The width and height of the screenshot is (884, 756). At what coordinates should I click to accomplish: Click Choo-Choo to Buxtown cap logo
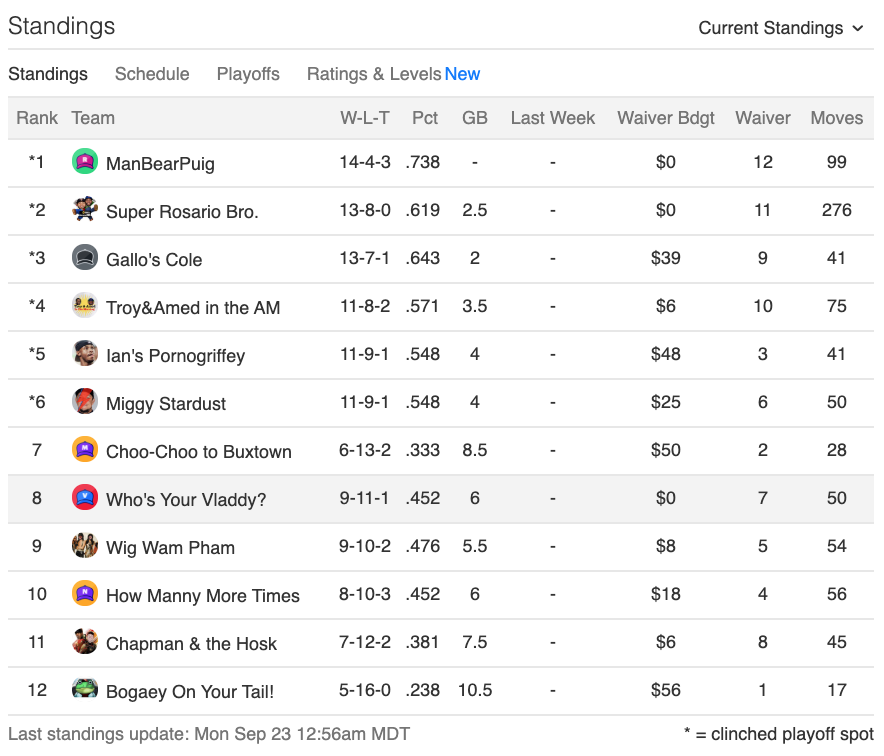click(x=85, y=449)
